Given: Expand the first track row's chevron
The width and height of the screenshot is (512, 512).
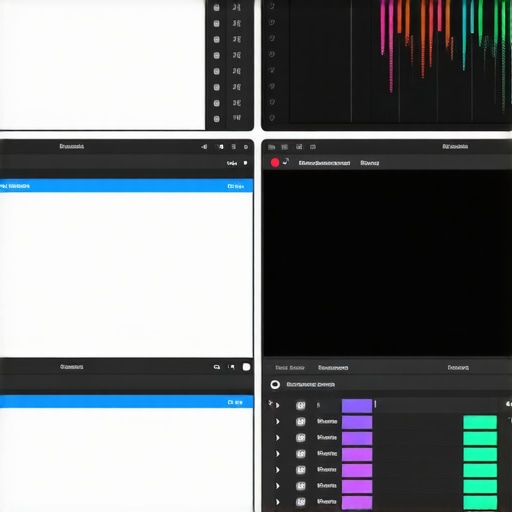Looking at the screenshot, I should [x=277, y=405].
